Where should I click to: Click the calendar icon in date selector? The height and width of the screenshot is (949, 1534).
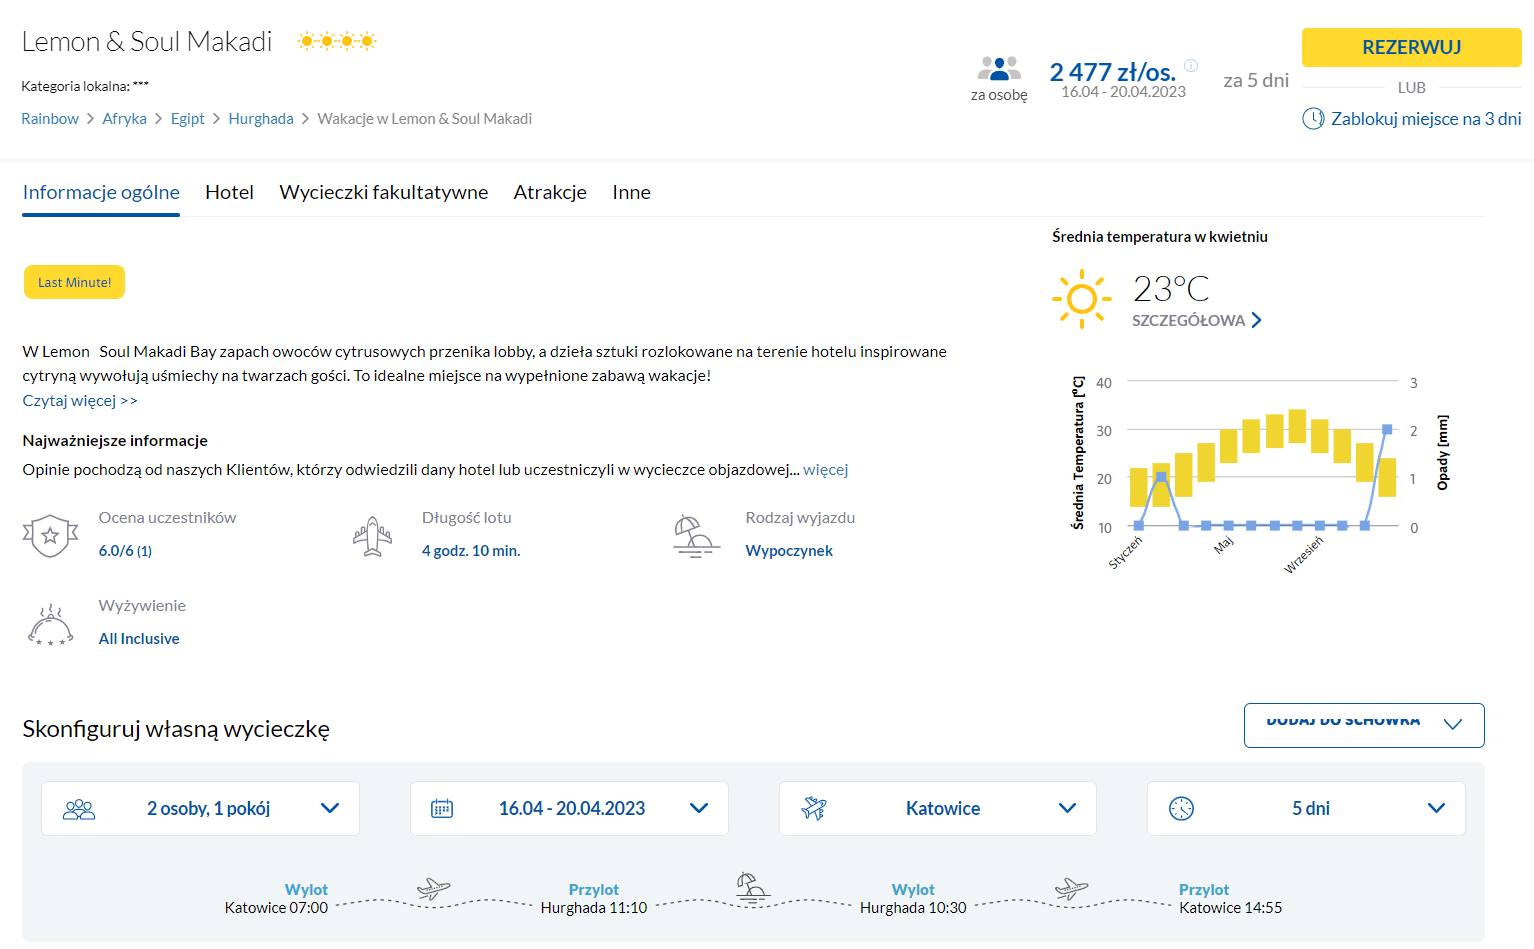coord(442,809)
